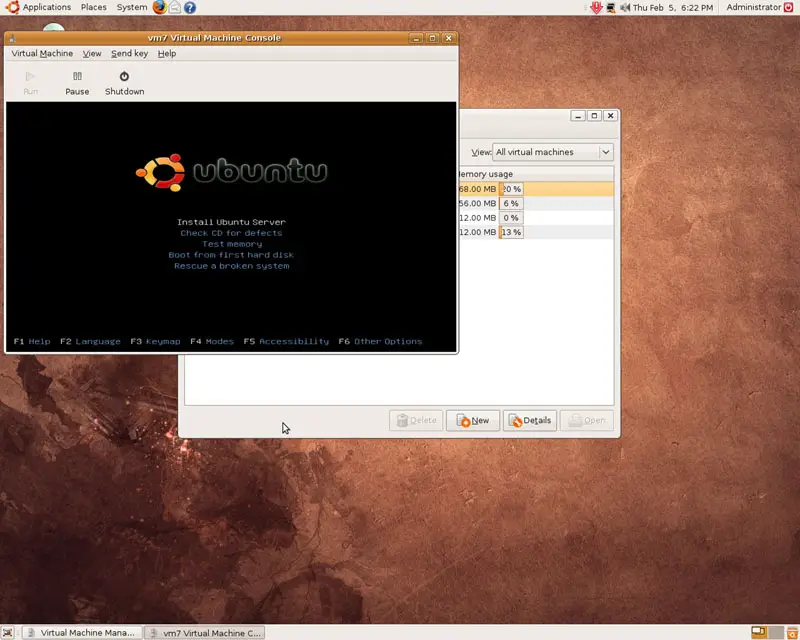Screen dimensions: 800x640
Task: Open the Applications menu in top panel
Action: pyautogui.click(x=39, y=7)
